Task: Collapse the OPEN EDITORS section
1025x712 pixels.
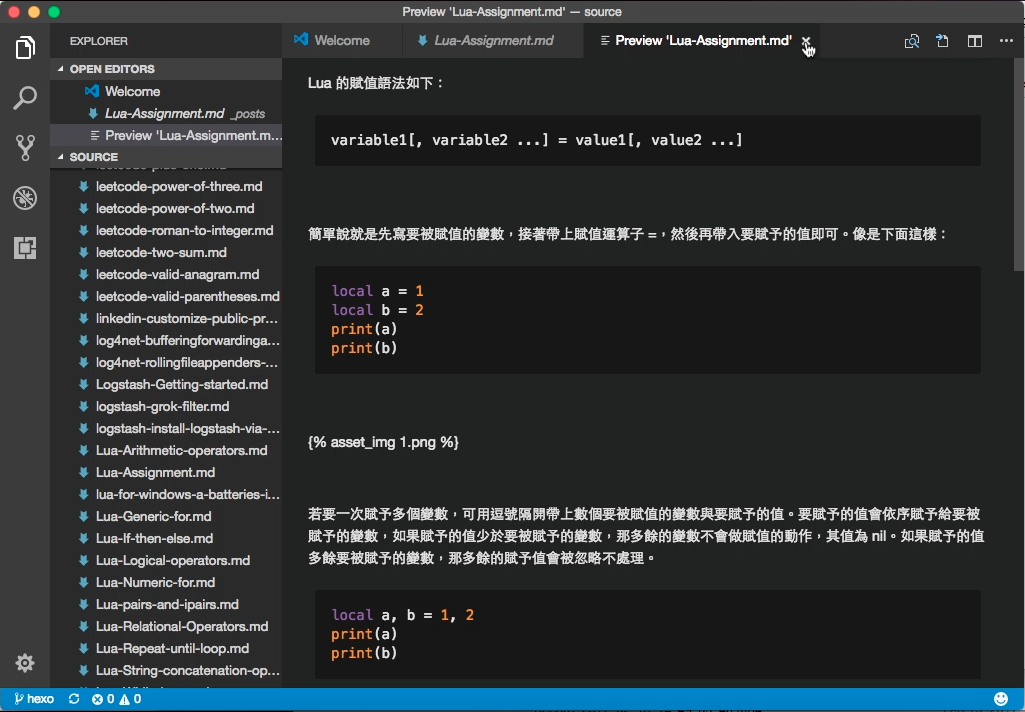Action: (166, 69)
